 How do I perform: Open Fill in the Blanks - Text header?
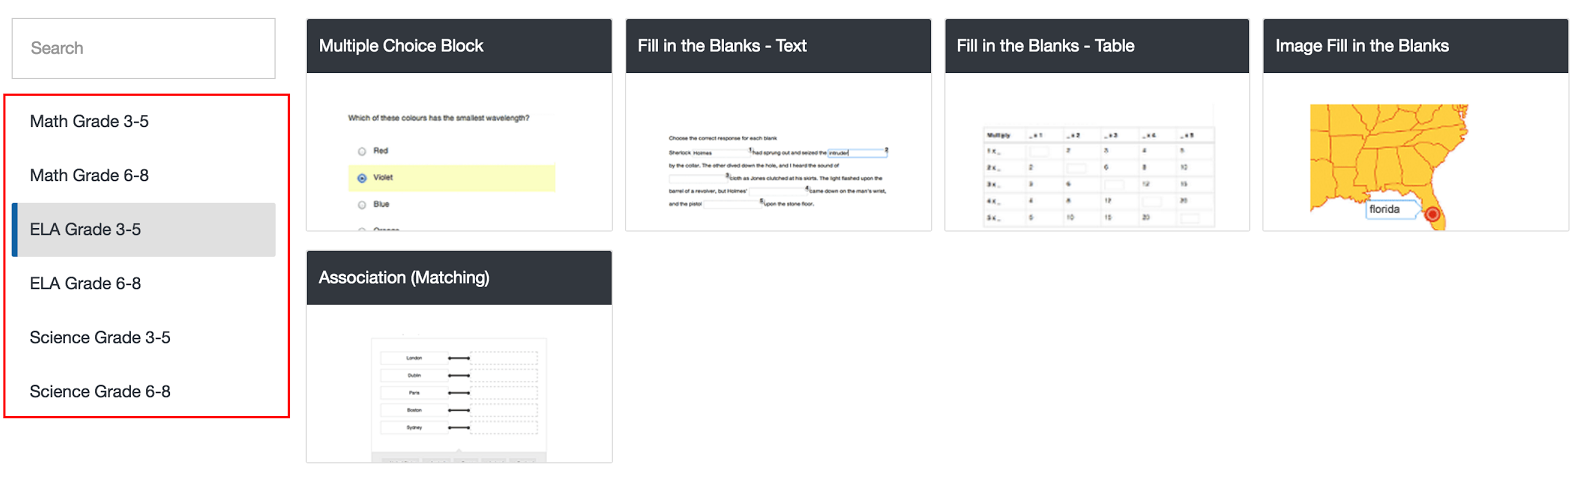pos(778,46)
